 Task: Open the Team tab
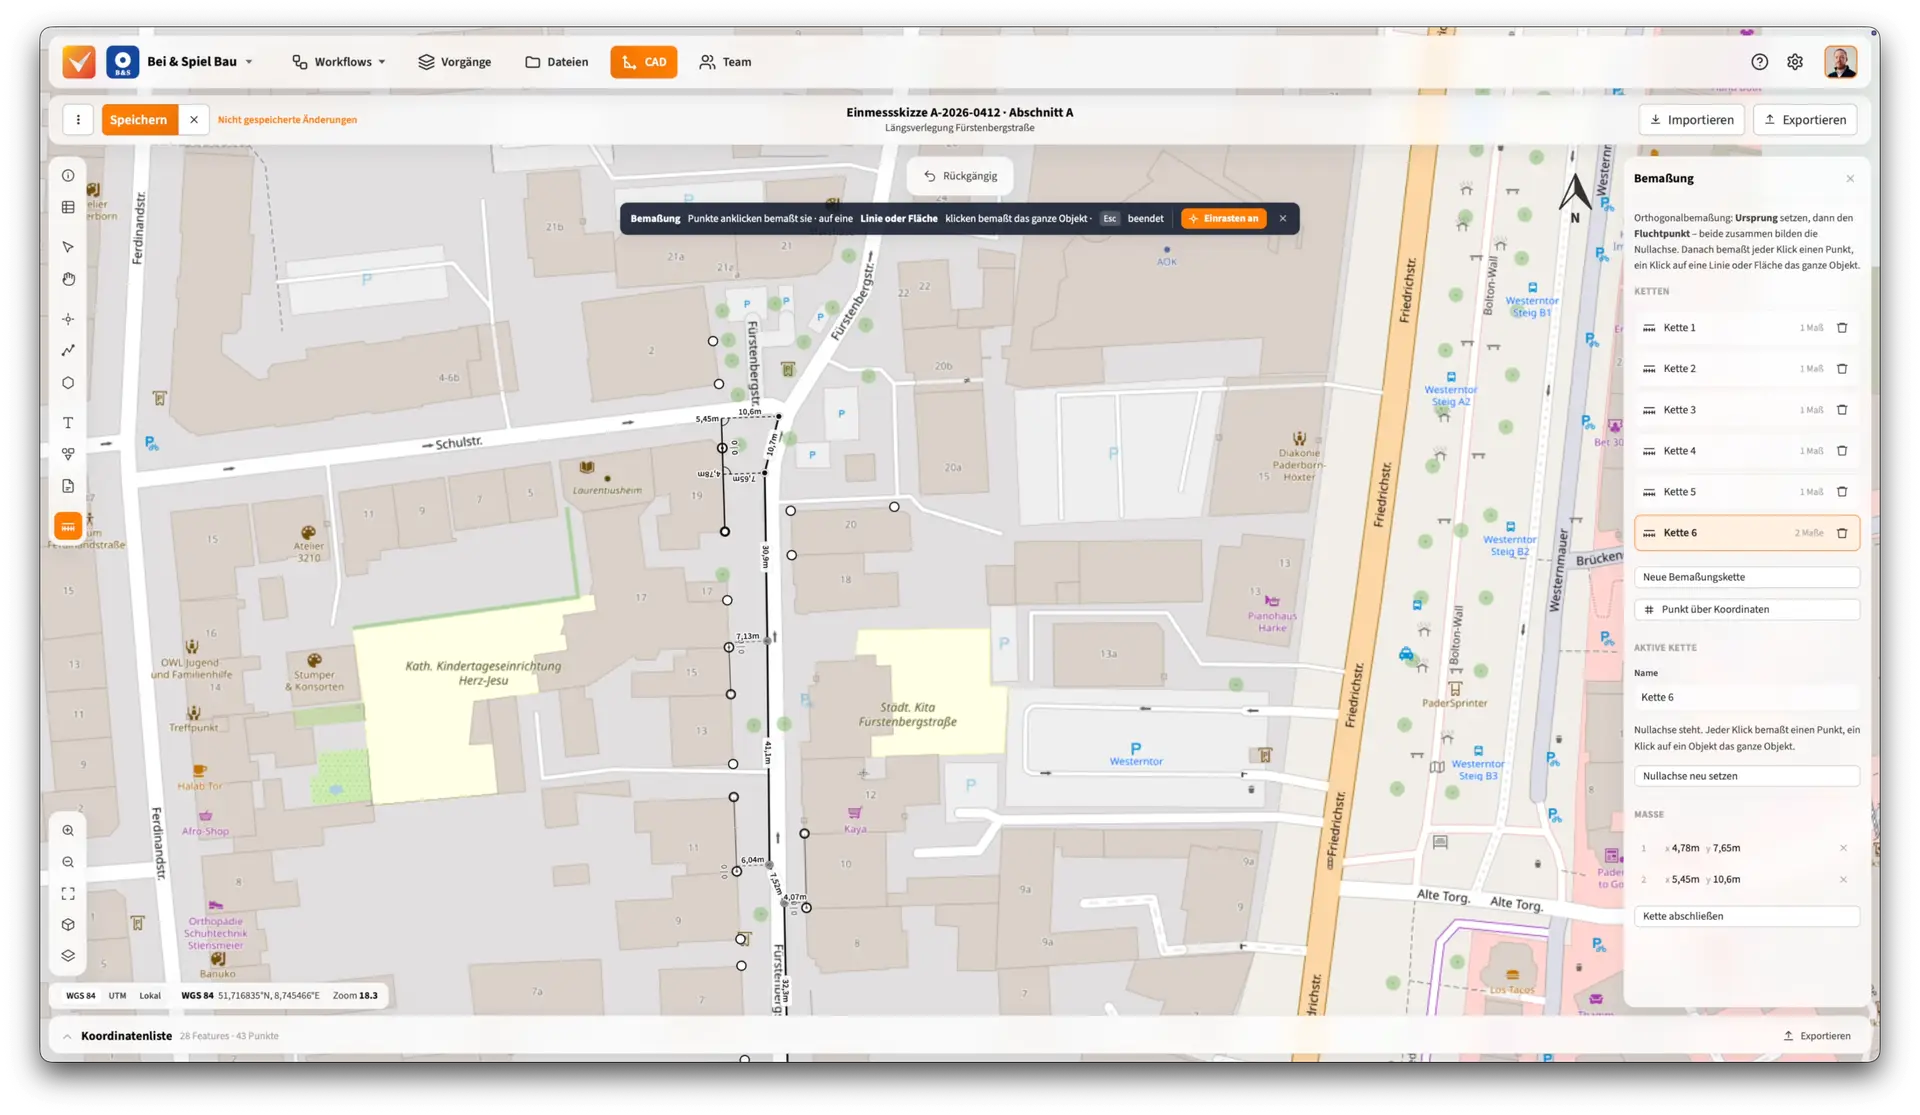coord(726,62)
